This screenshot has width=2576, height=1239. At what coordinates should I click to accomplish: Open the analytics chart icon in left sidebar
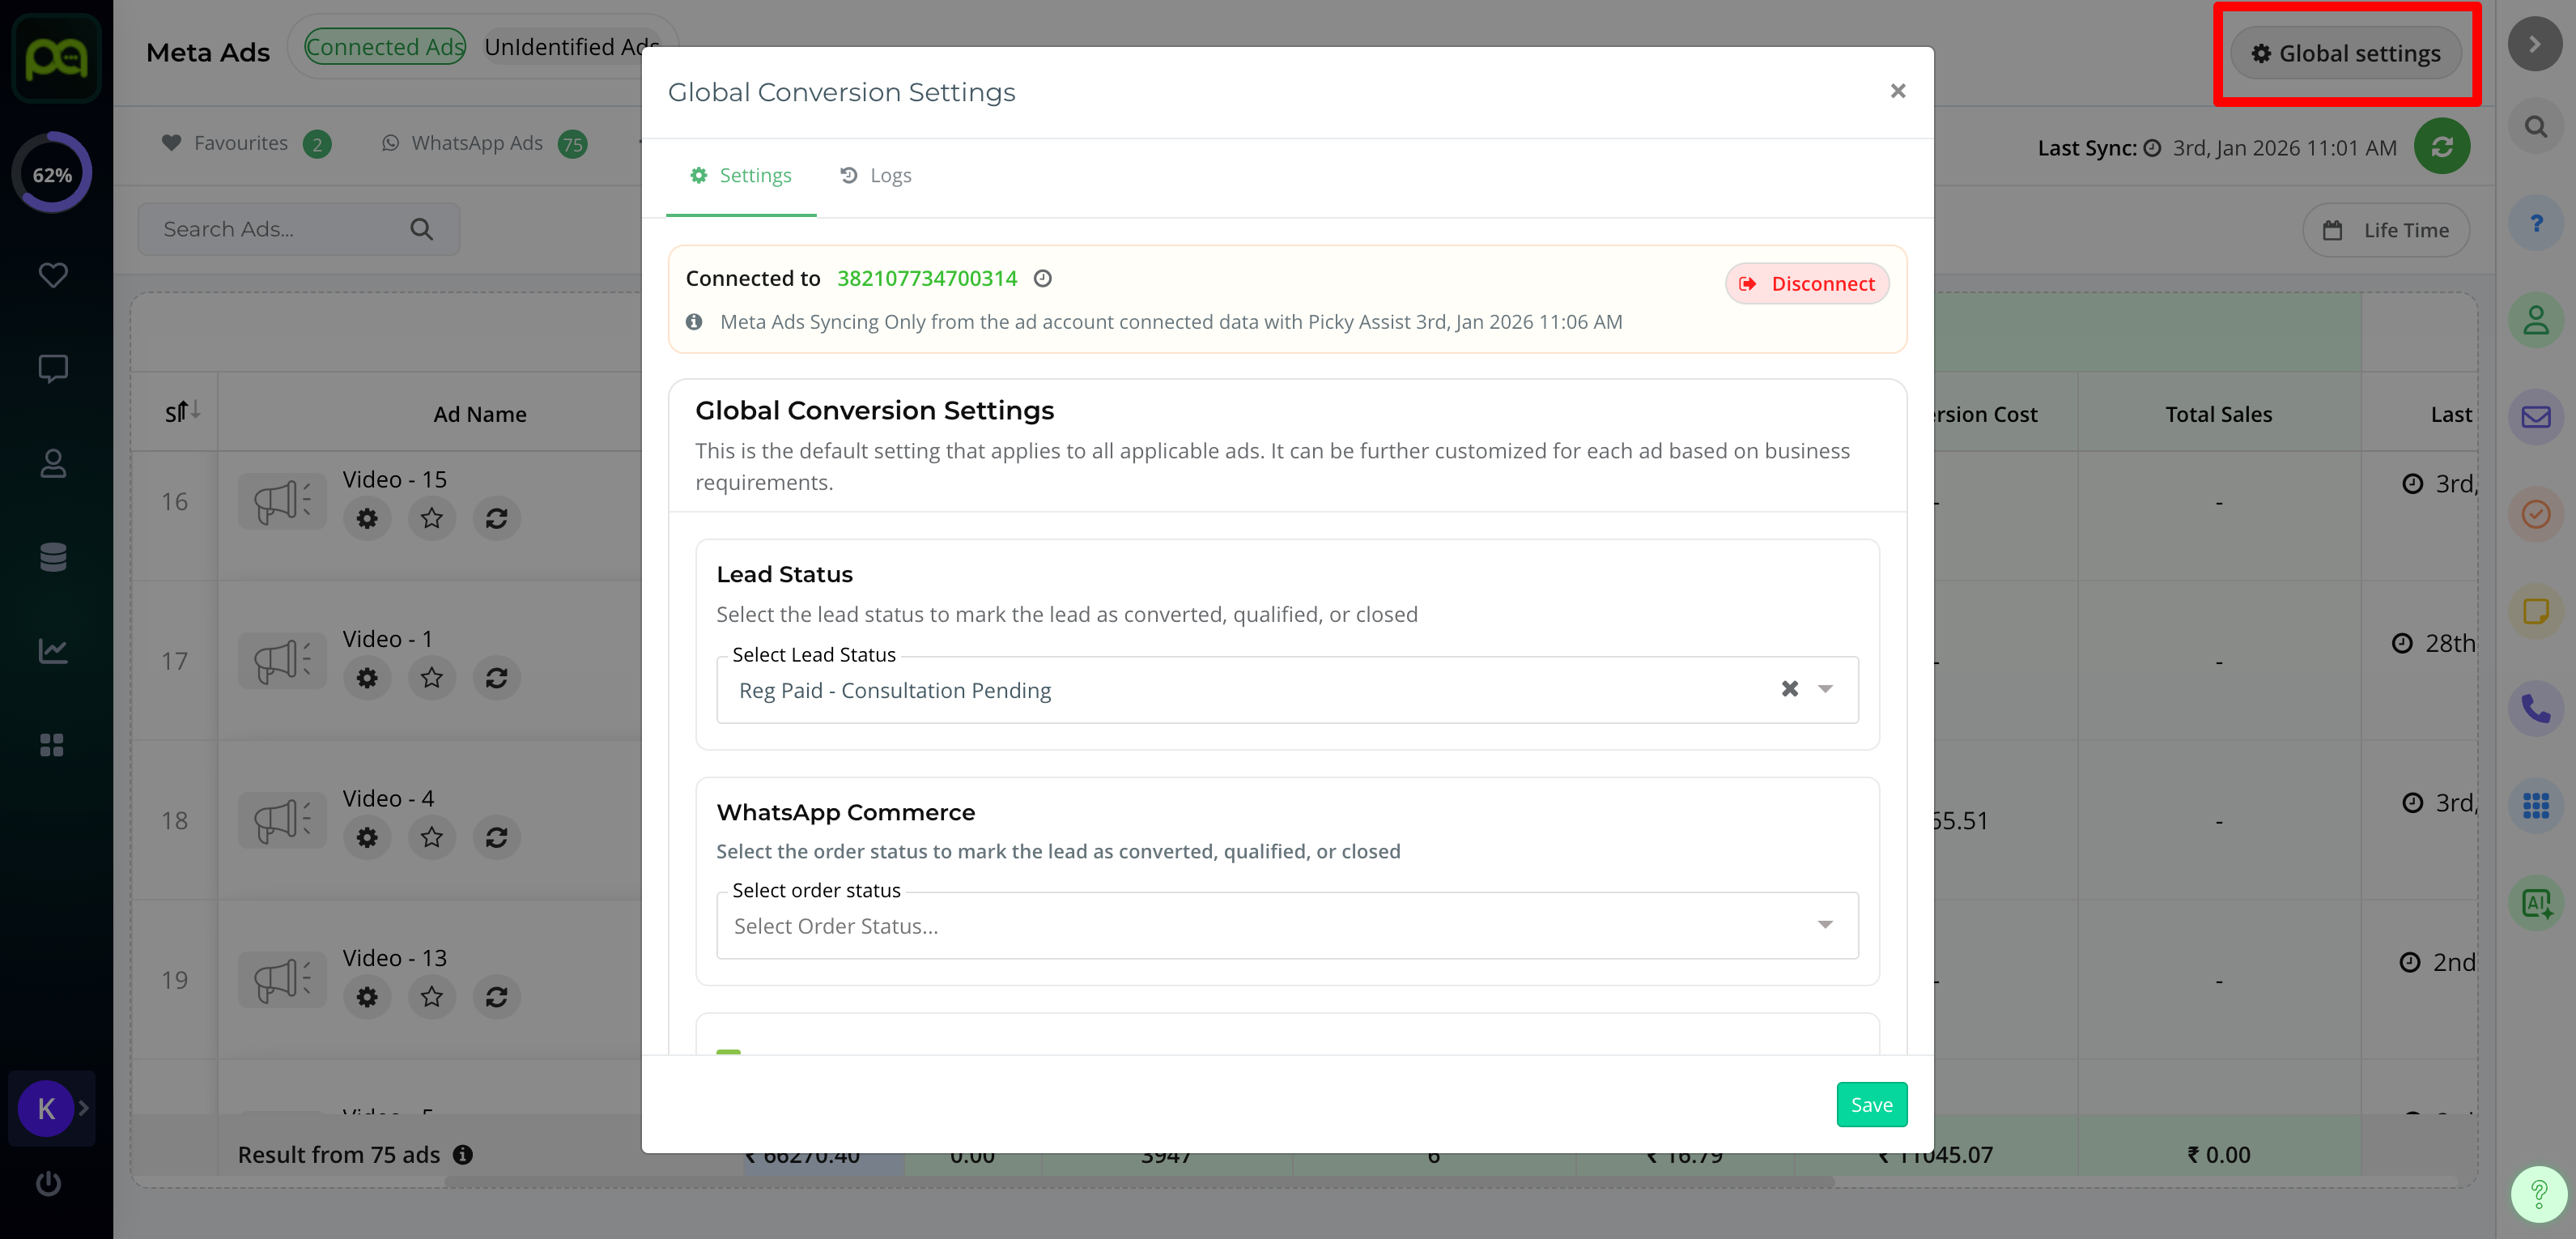52,651
